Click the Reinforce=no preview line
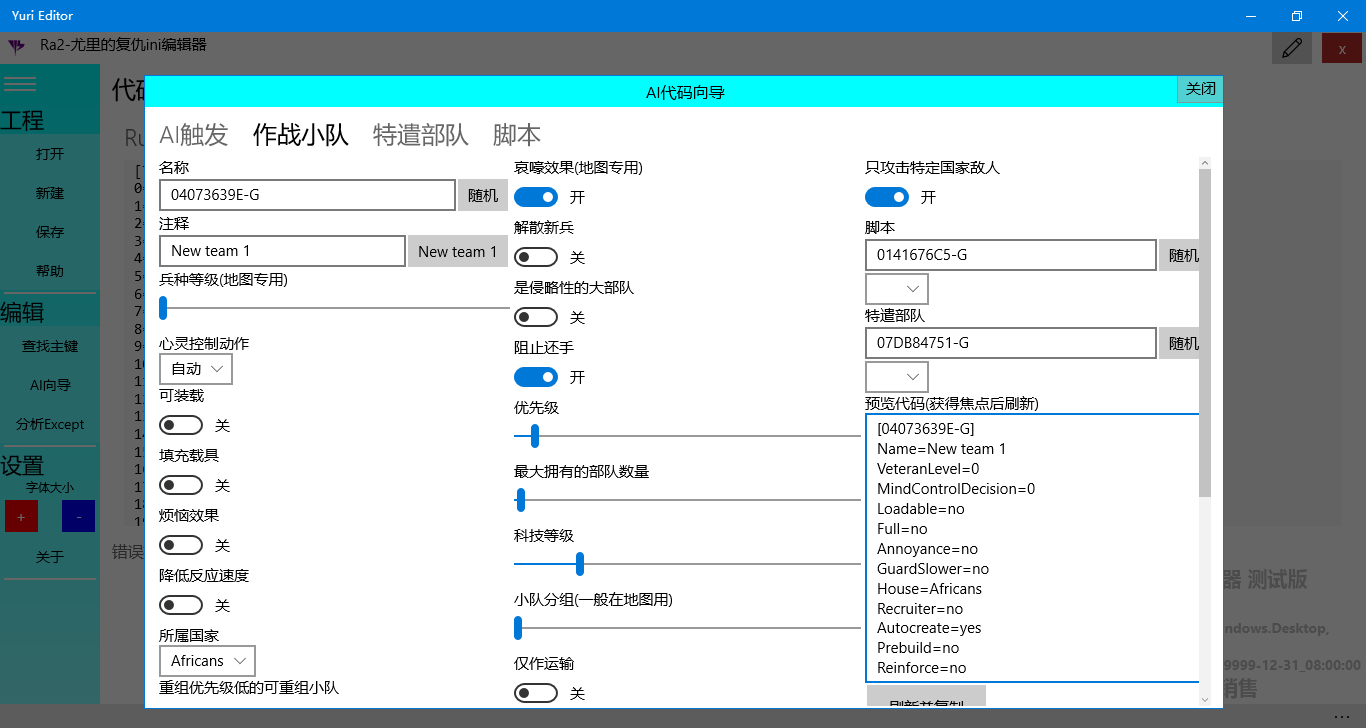Screen dimensions: 1366x728 pos(922,669)
